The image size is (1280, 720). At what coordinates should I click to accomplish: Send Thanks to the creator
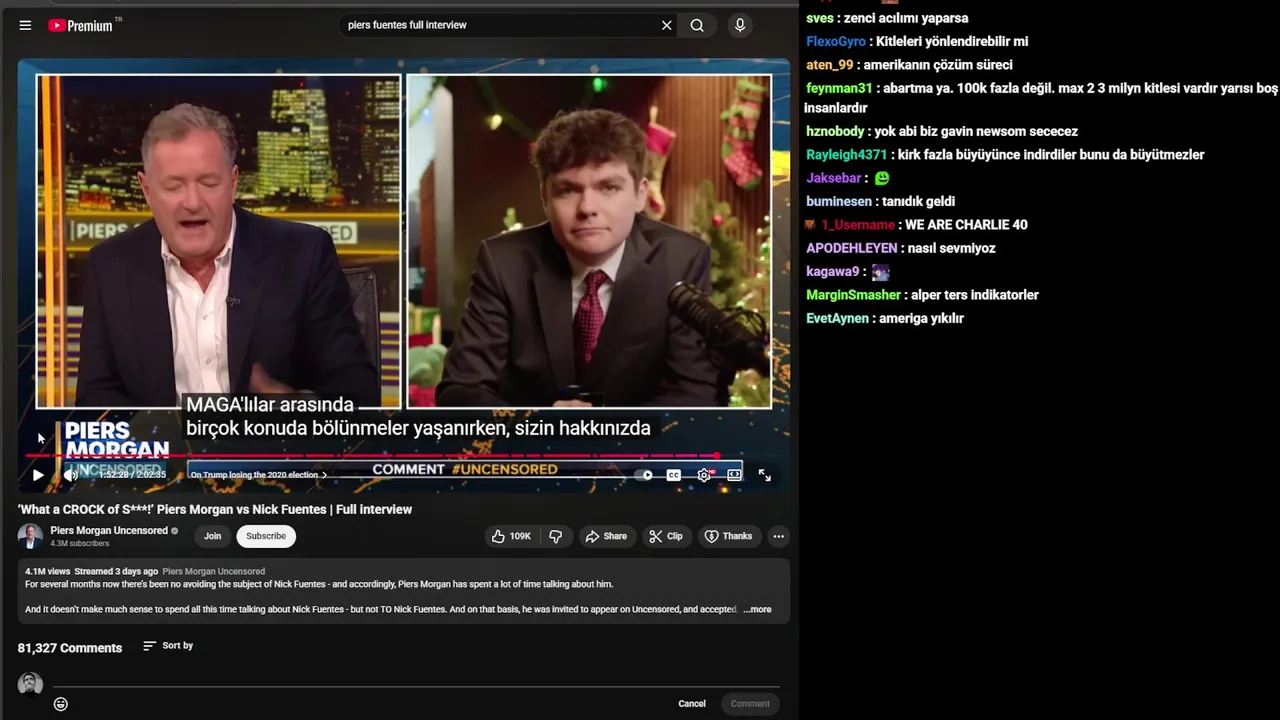point(728,536)
